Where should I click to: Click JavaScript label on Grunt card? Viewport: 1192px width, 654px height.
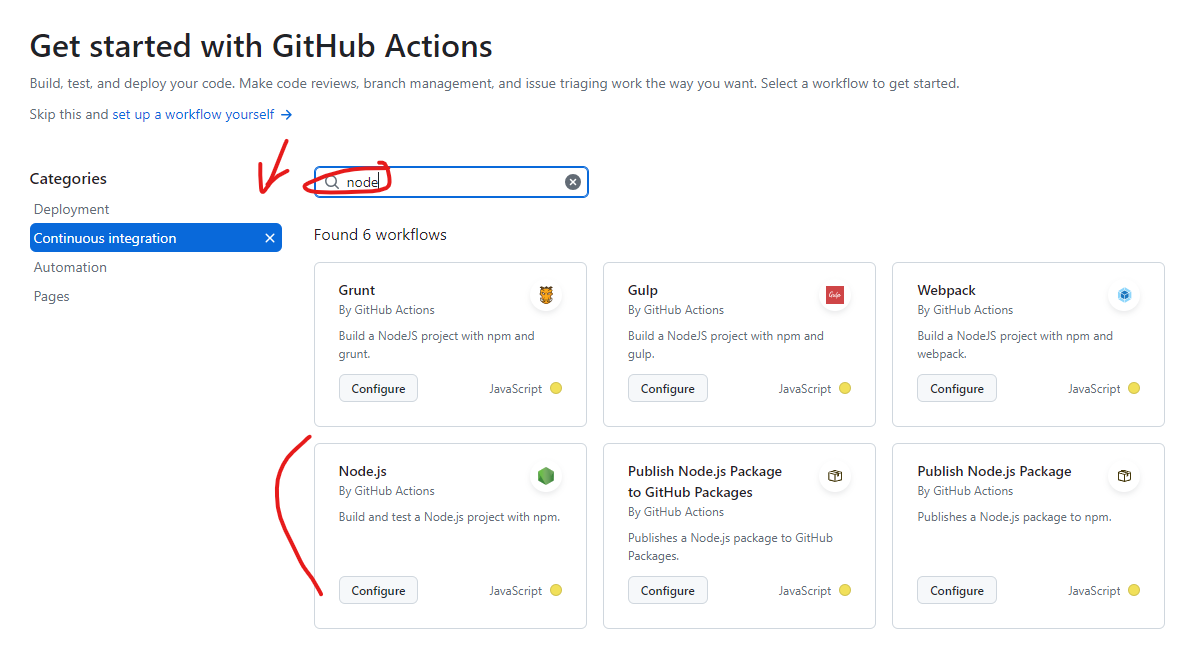pos(515,389)
